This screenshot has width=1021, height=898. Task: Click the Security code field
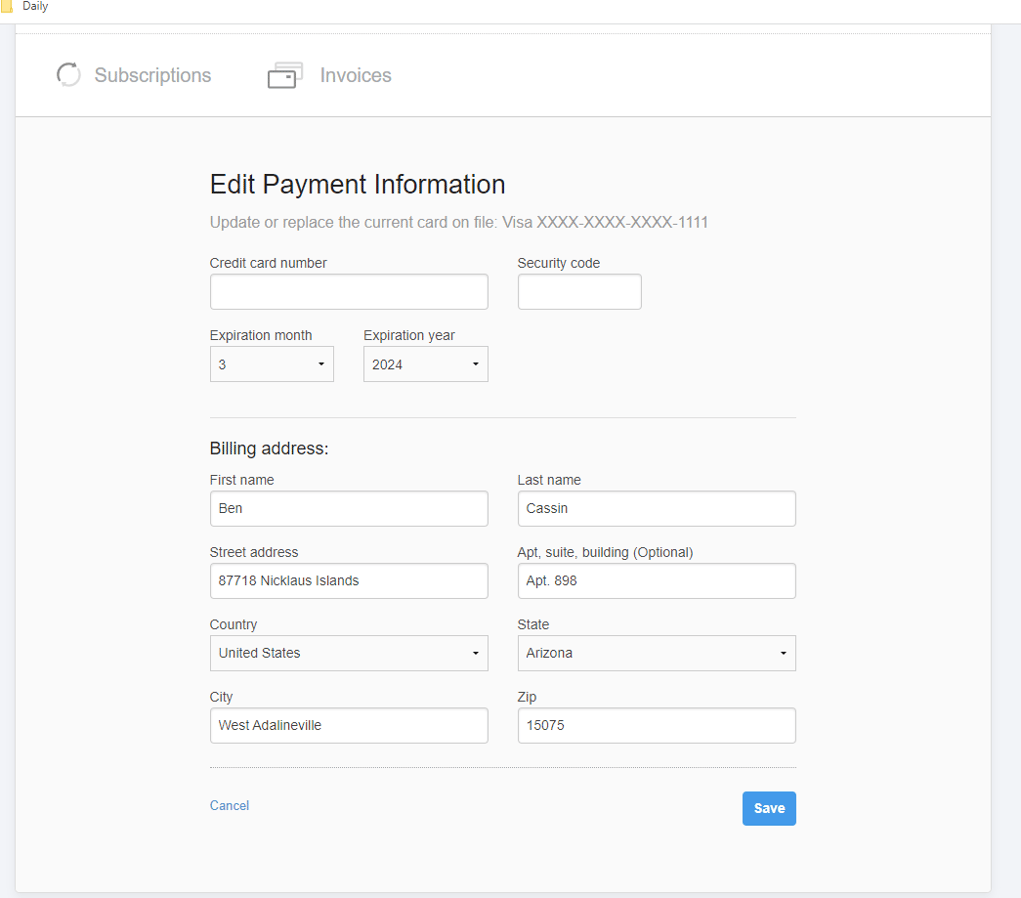(x=579, y=291)
